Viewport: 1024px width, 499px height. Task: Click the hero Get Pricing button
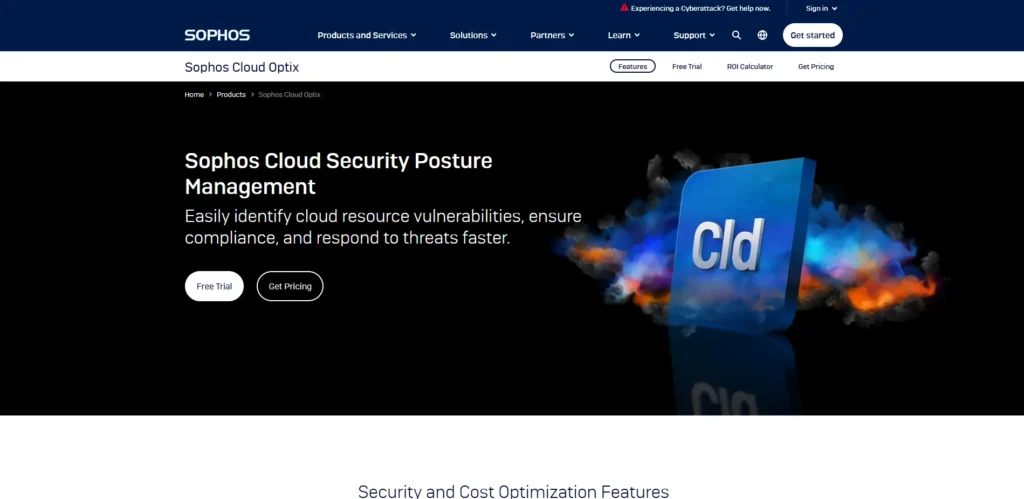pos(290,286)
